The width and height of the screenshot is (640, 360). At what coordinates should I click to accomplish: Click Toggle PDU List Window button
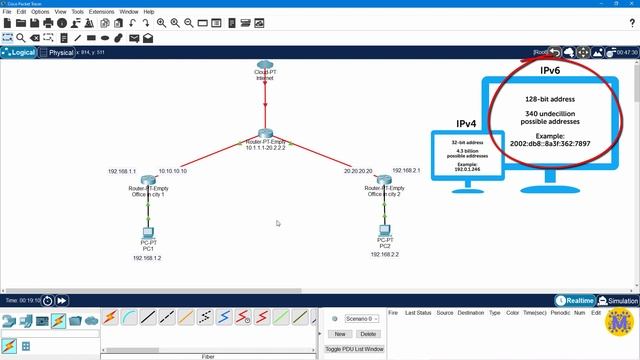[x=354, y=349]
